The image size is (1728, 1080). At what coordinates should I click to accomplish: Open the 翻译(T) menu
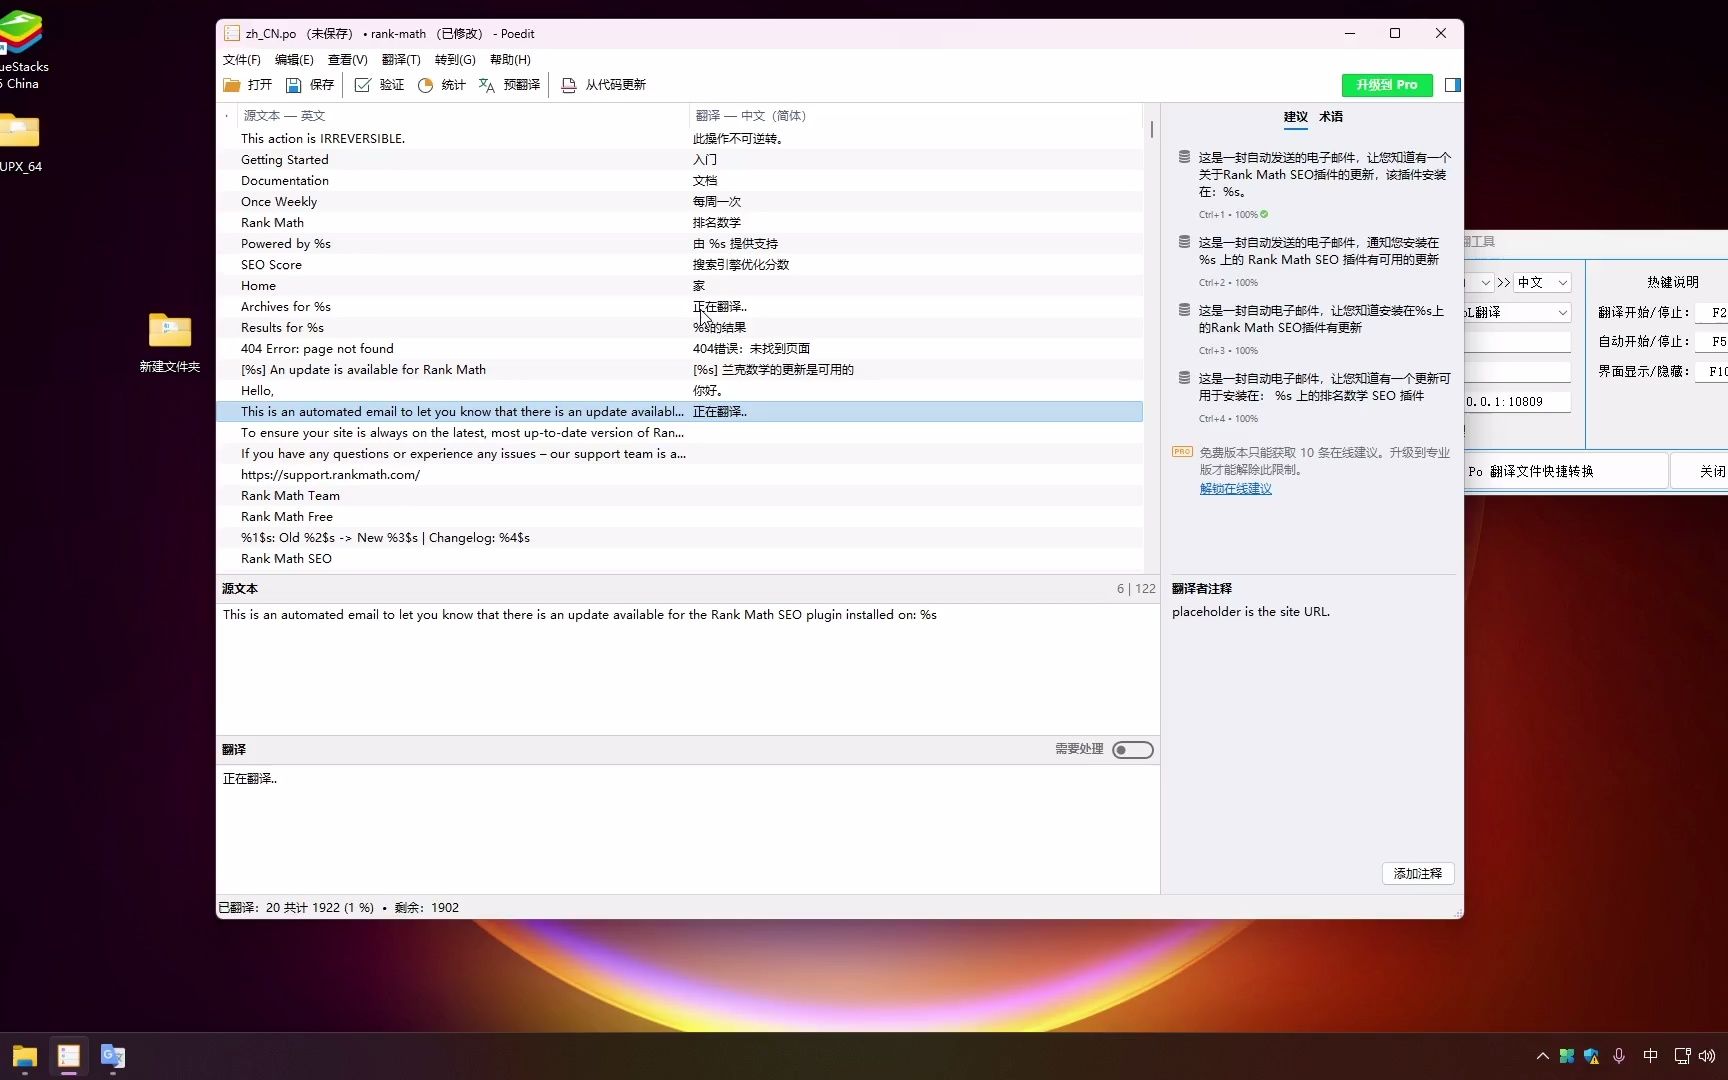click(401, 60)
